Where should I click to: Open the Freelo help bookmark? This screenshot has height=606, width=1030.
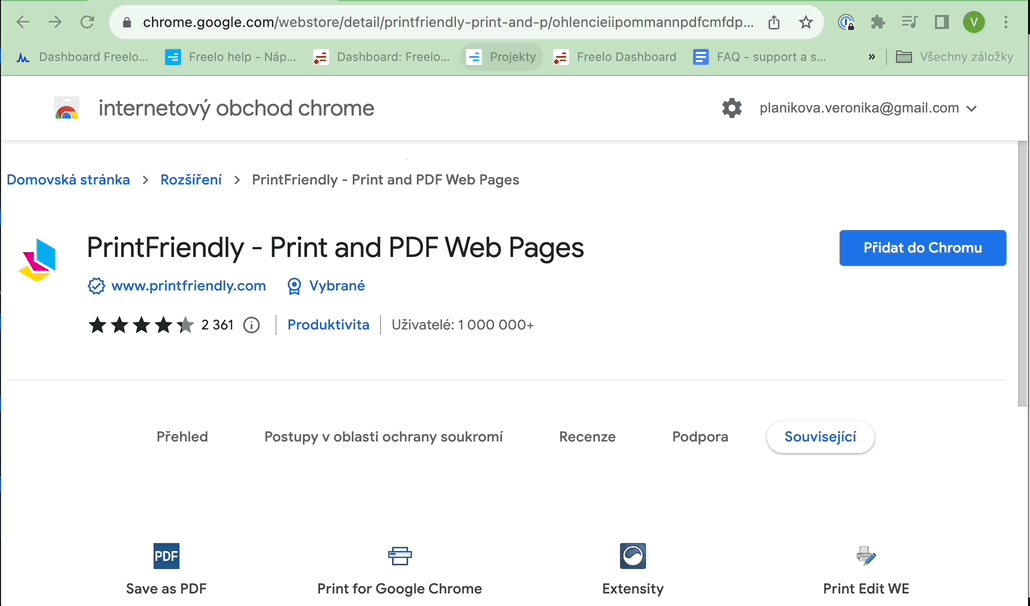[x=231, y=57]
